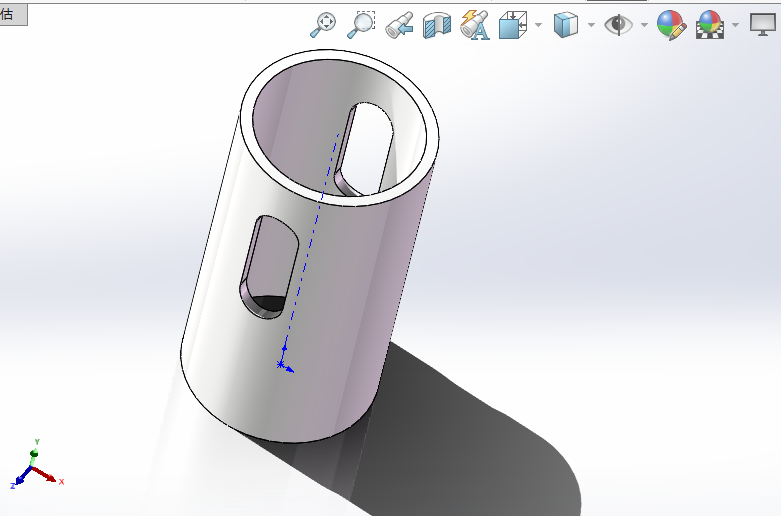Open the Edit Appearance color ball
The width and height of the screenshot is (781, 516).
(x=671, y=25)
